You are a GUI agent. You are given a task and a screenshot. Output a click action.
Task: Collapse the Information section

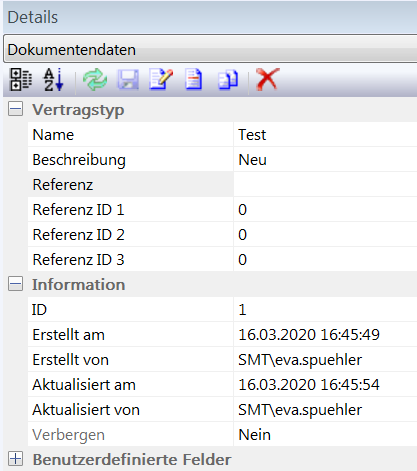(15, 284)
